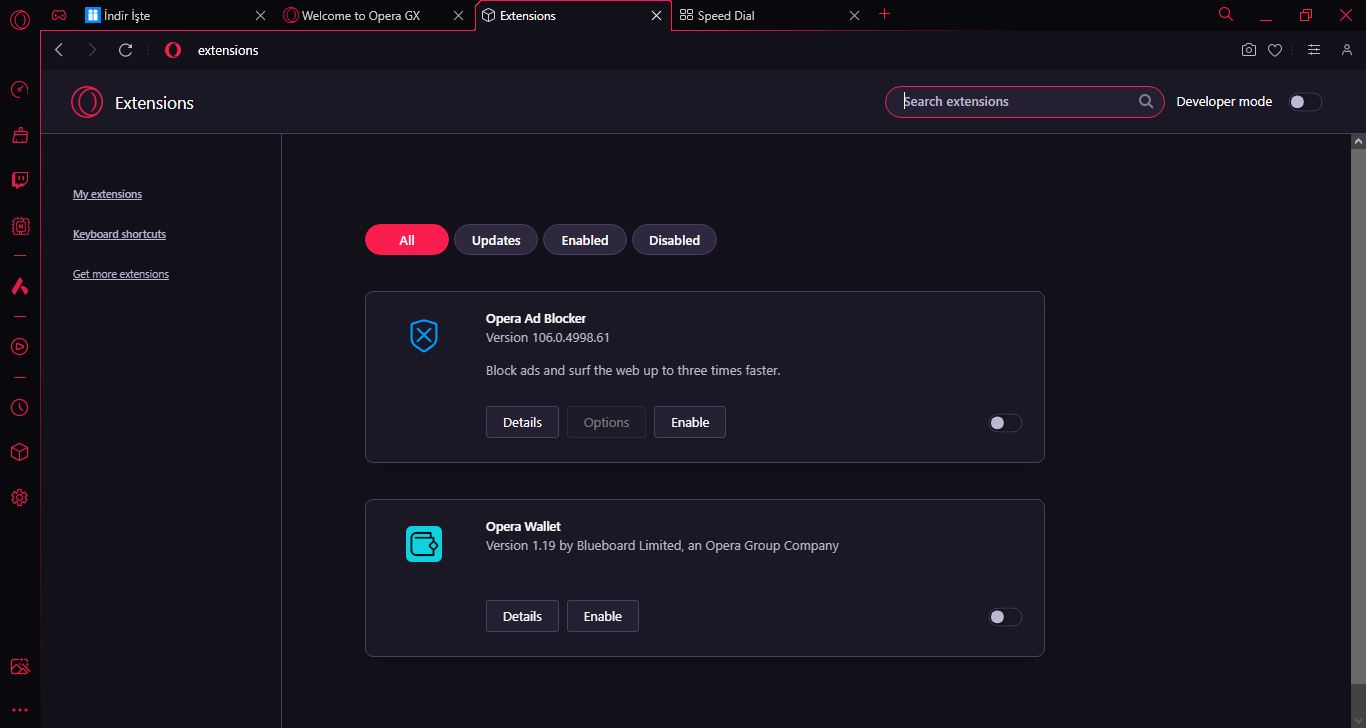Click the Opera Wallet icon

tap(424, 544)
